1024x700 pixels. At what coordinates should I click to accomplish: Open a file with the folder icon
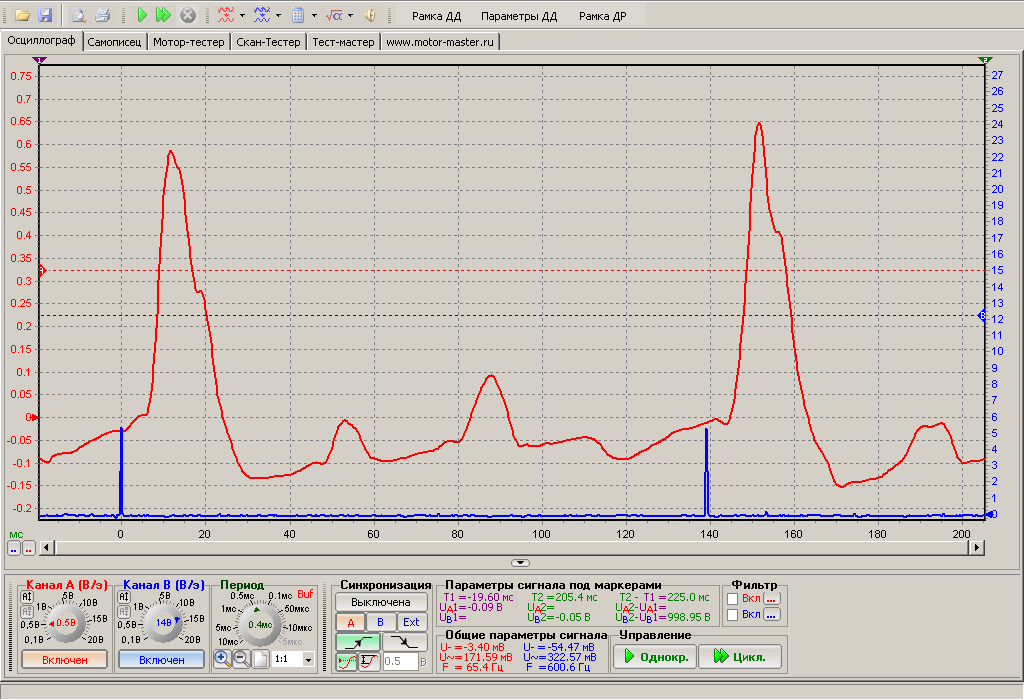pos(23,15)
